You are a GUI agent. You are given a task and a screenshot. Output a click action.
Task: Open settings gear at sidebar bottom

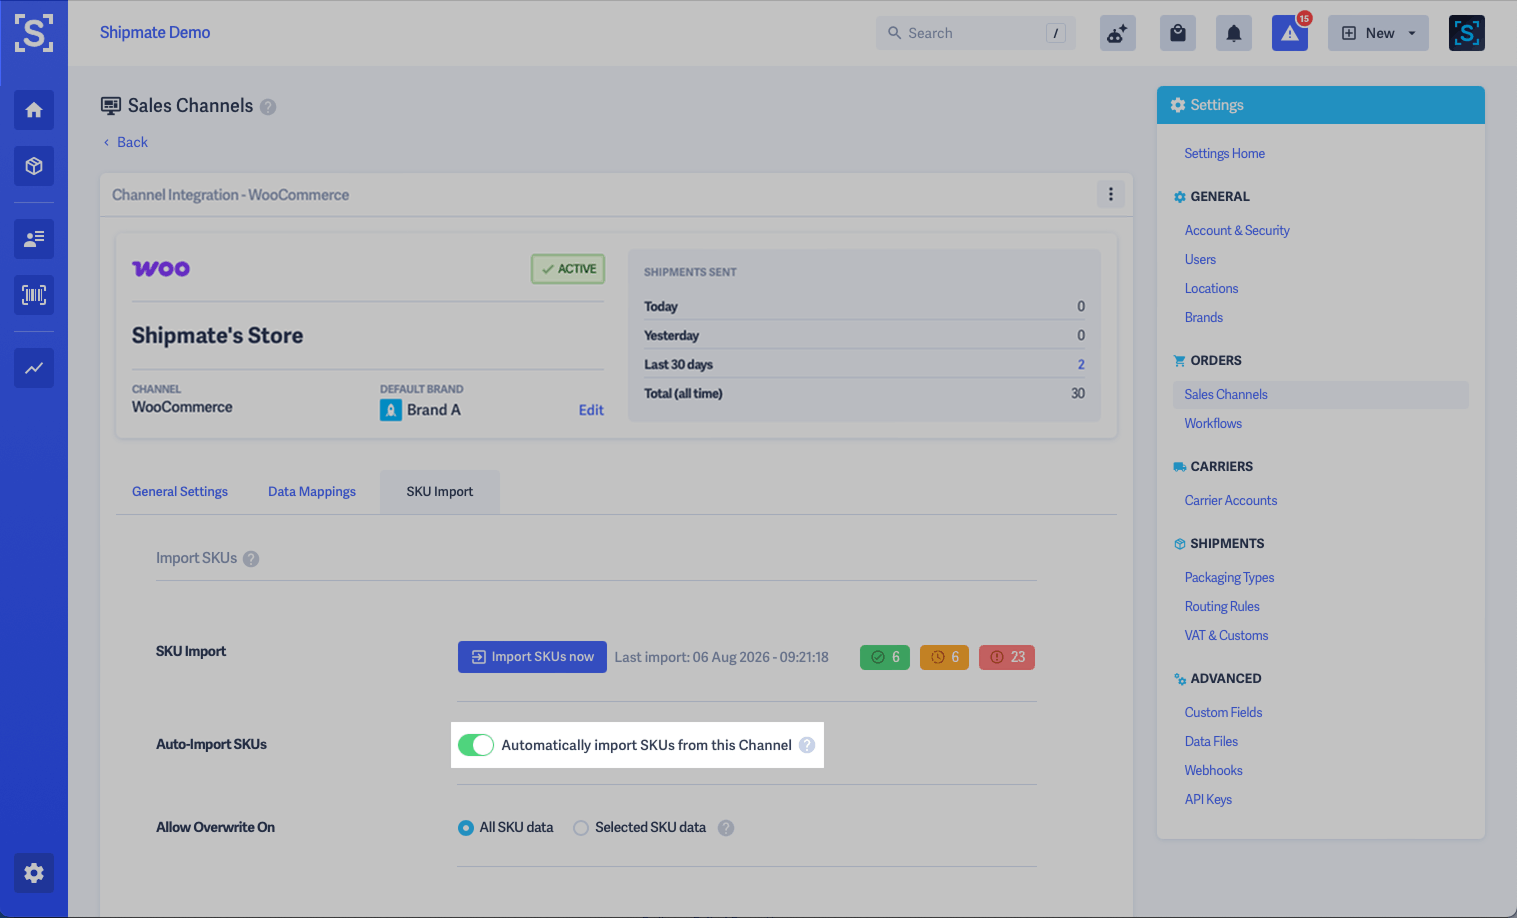tap(34, 873)
